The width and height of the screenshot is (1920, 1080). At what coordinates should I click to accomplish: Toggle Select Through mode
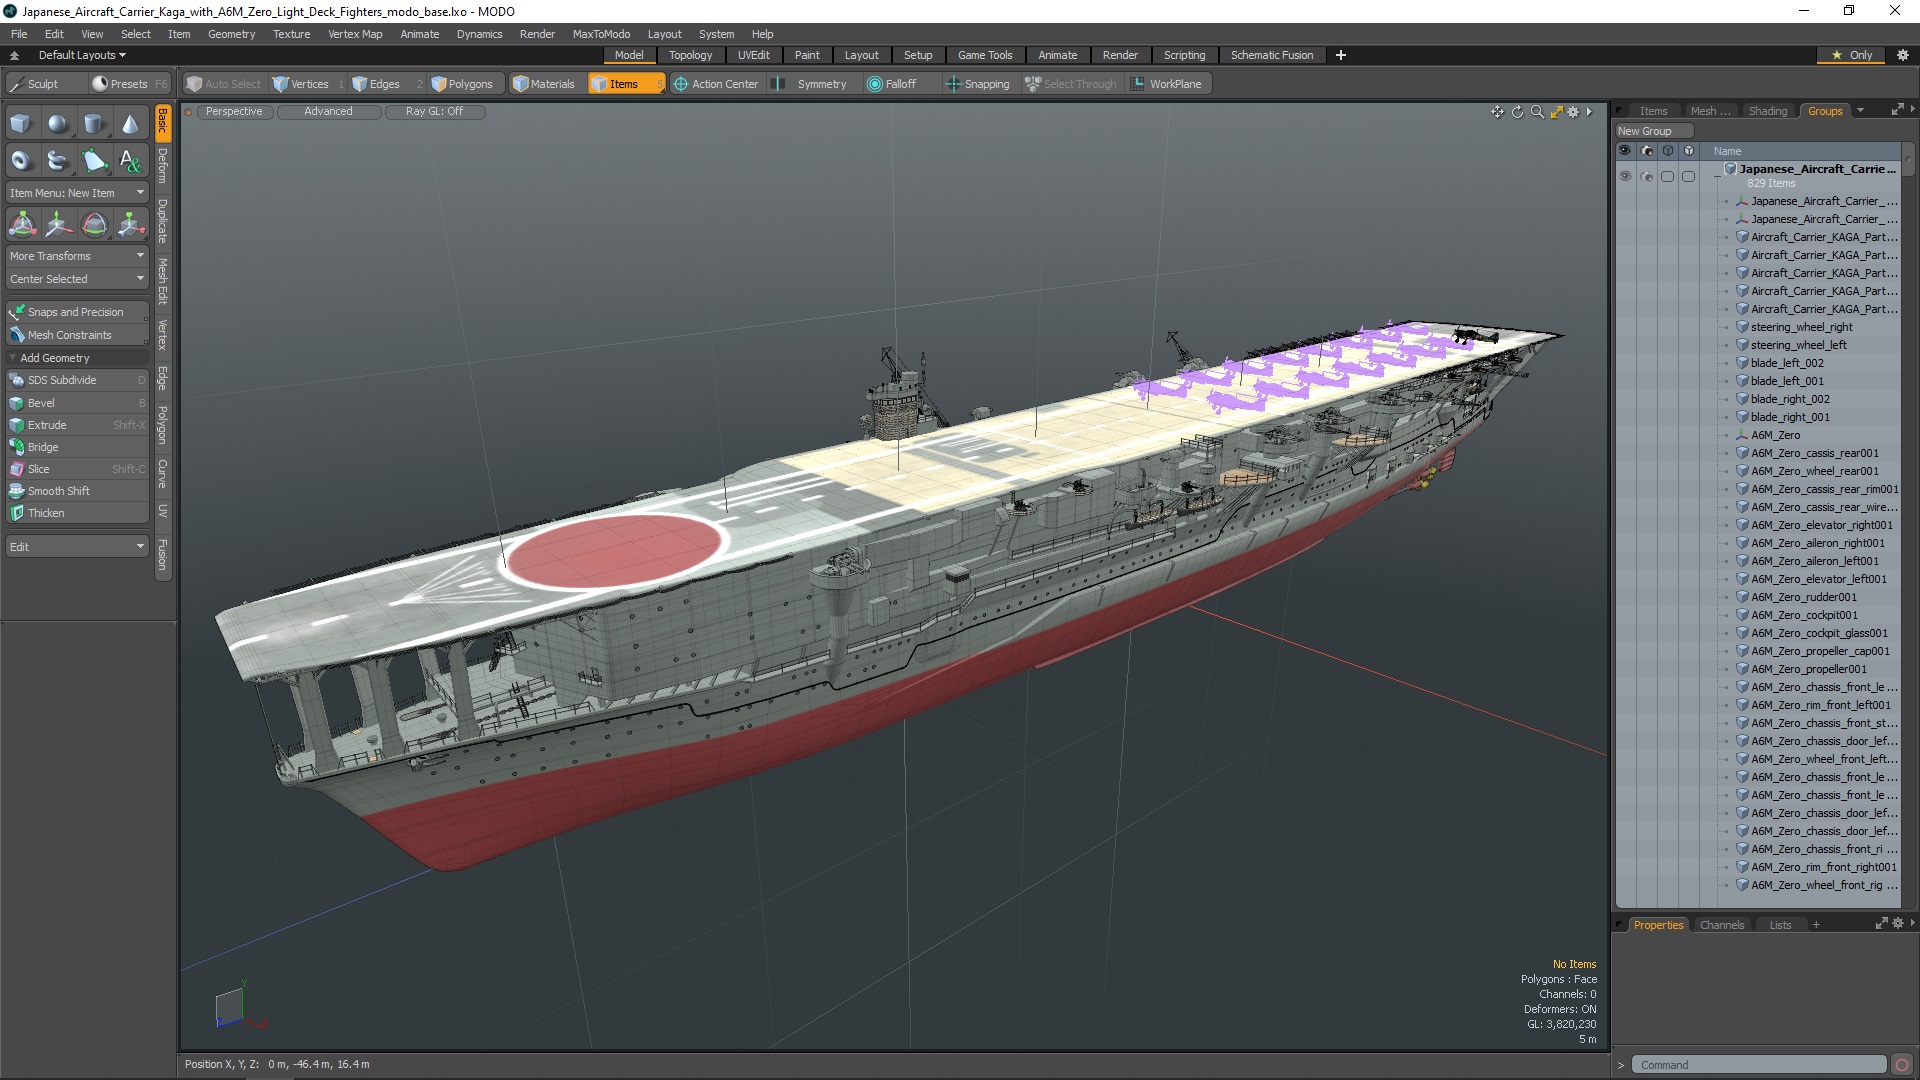point(1071,83)
